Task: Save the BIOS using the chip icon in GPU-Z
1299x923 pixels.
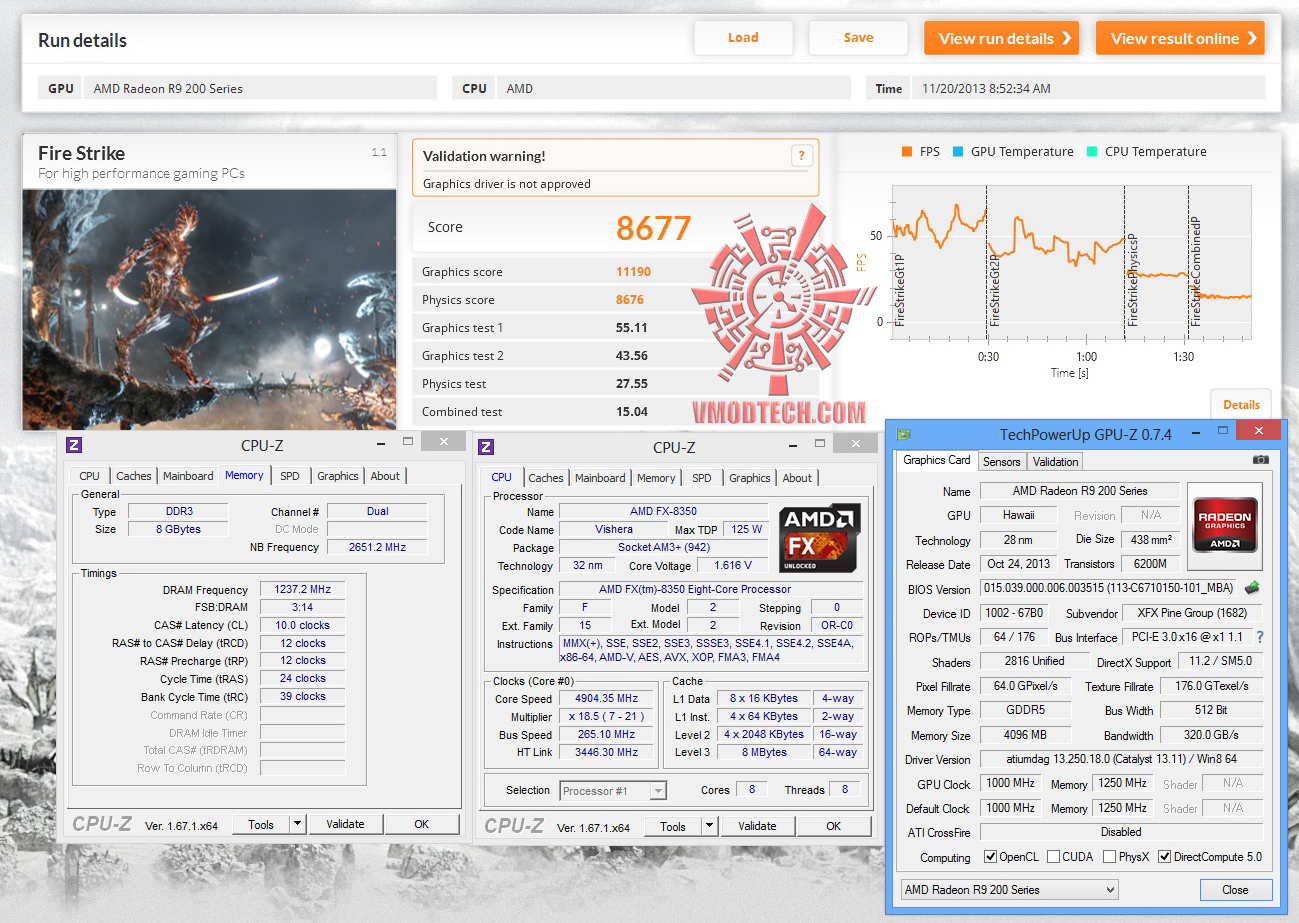Action: pyautogui.click(x=1251, y=588)
